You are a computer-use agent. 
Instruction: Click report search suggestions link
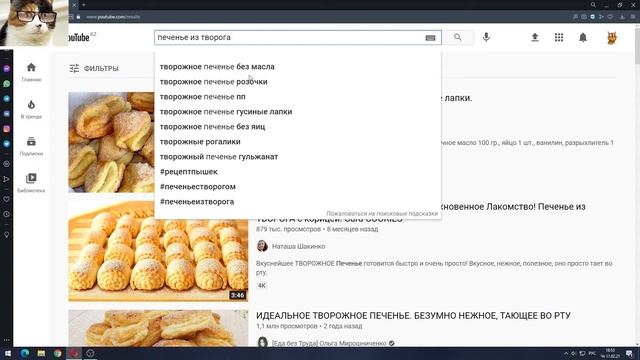(382, 213)
